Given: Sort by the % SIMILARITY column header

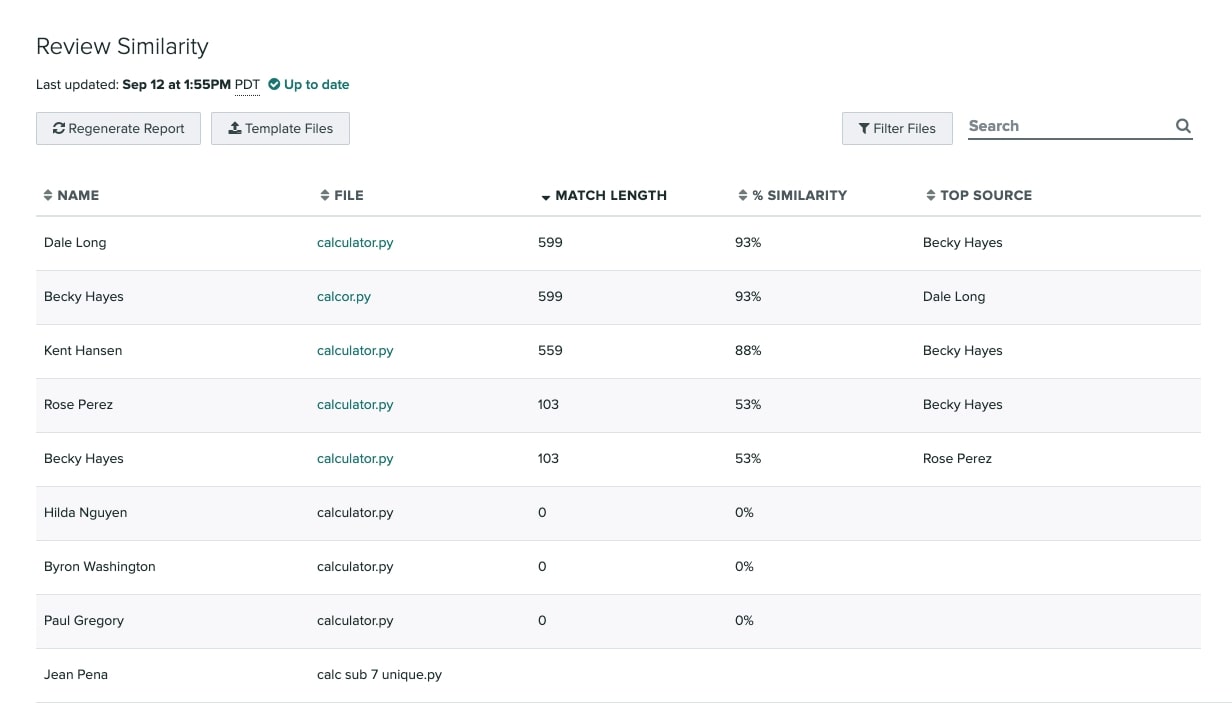Looking at the screenshot, I should (799, 196).
